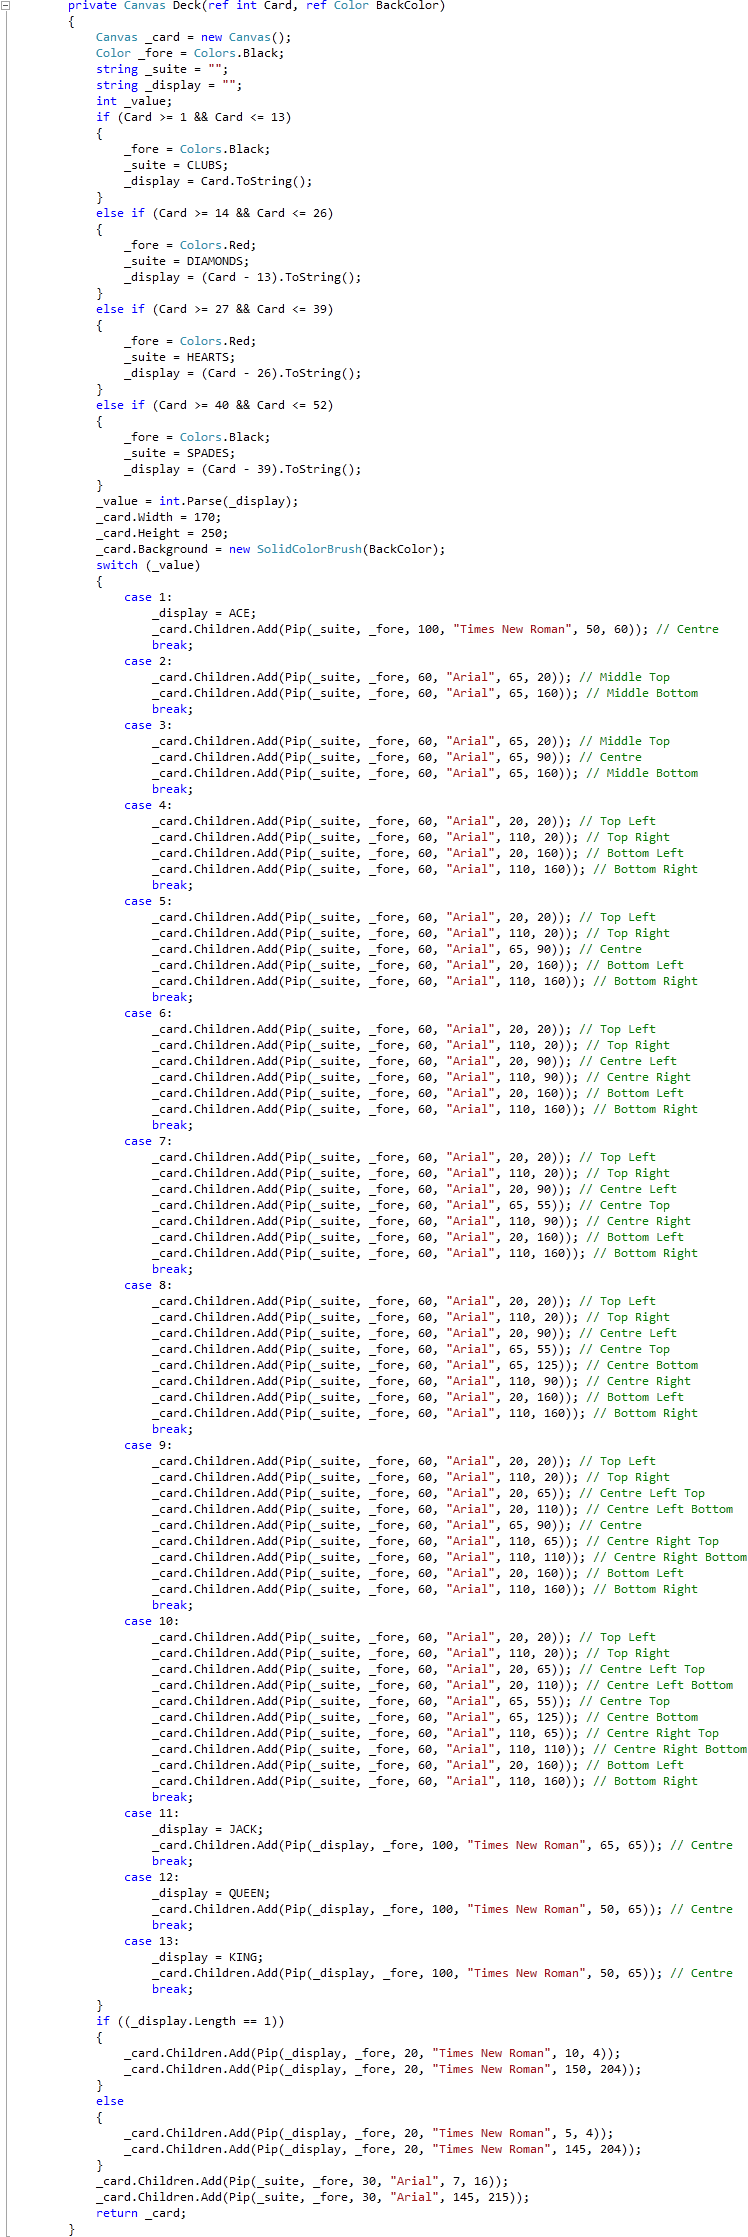Click the 'case 9:' label
This screenshot has width=748, height=2237.
(148, 1445)
